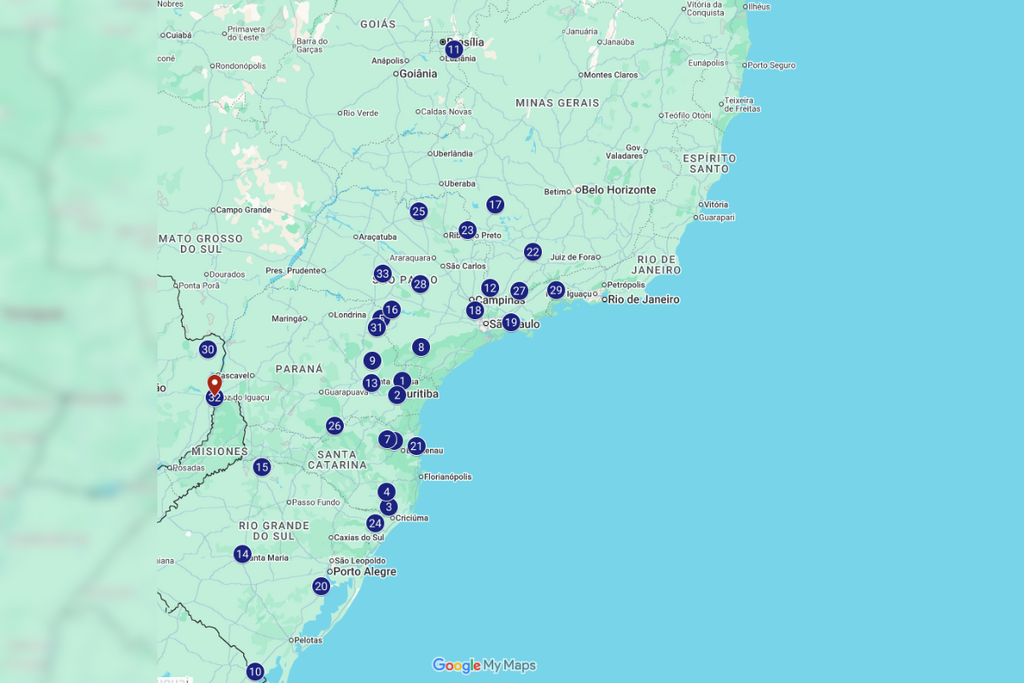Click marker 21 near Blumenau
The image size is (1024, 683).
click(x=417, y=446)
